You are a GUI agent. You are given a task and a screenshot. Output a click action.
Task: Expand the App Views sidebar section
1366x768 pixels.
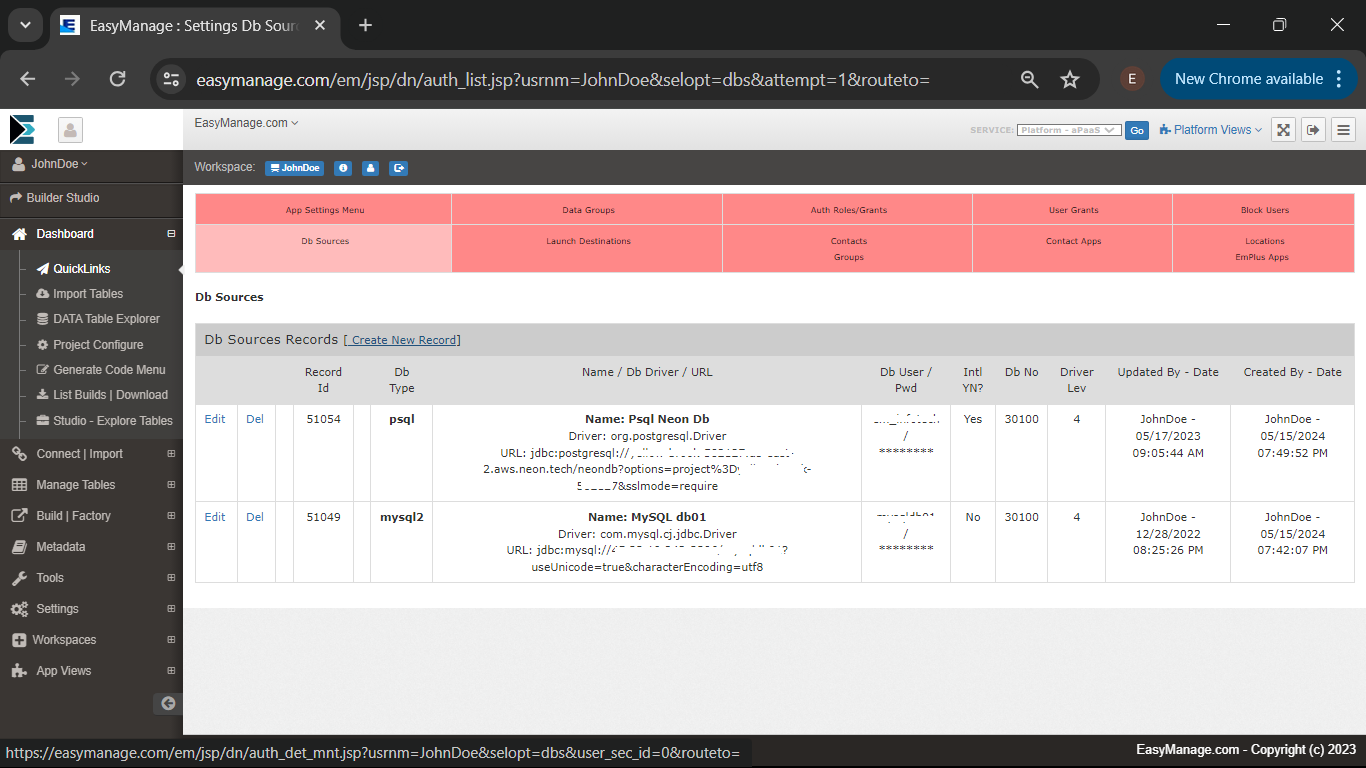pyautogui.click(x=171, y=671)
